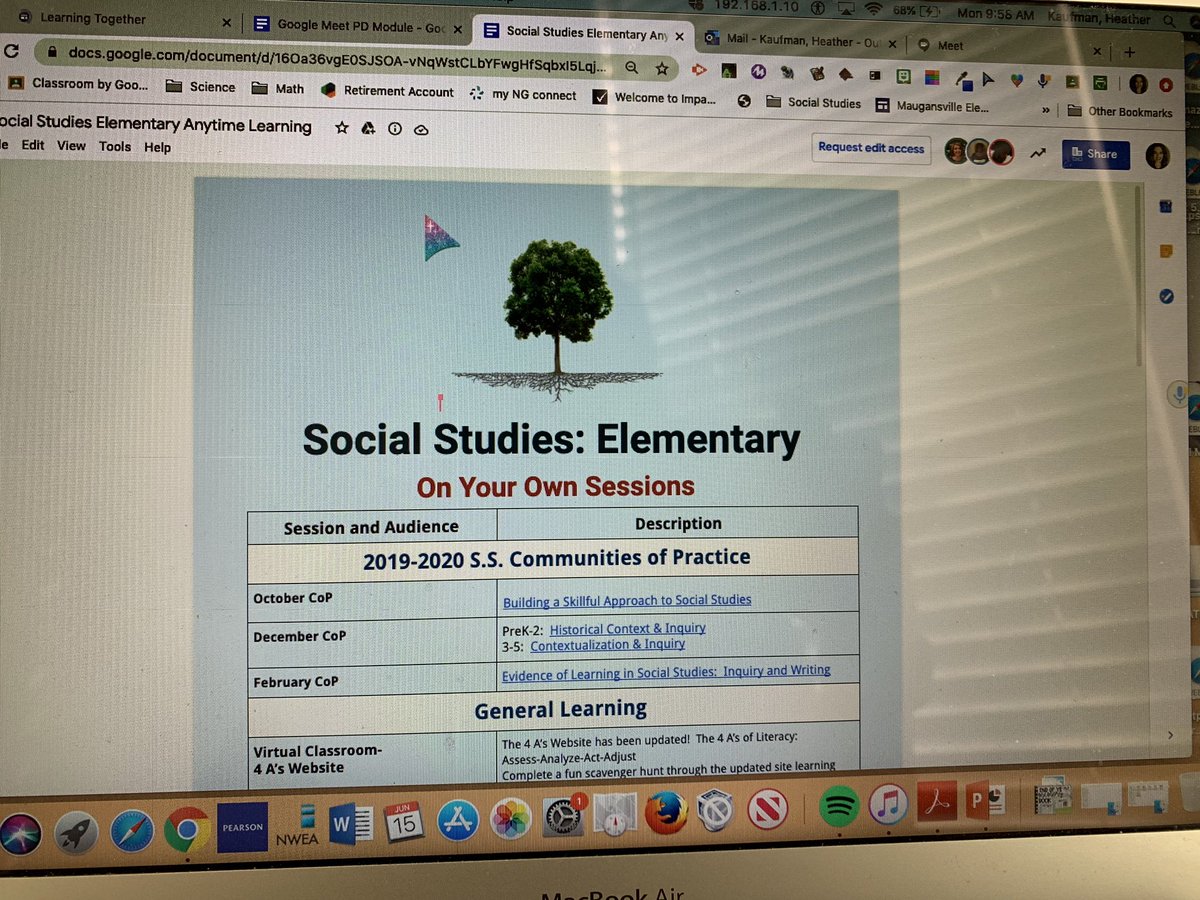The width and height of the screenshot is (1200, 900).
Task: Open the Classroom by Google bookmark
Action: tap(78, 84)
